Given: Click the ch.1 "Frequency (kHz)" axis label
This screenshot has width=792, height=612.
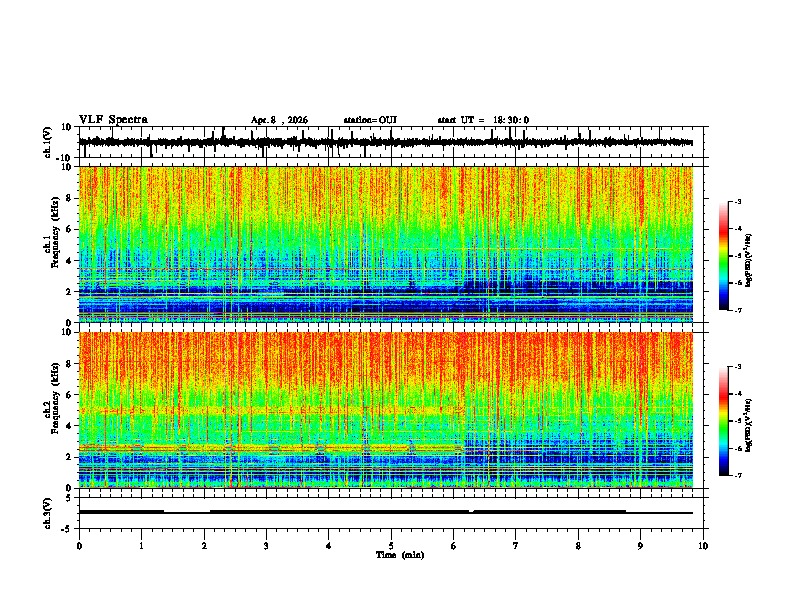Looking at the screenshot, I should [x=55, y=233].
